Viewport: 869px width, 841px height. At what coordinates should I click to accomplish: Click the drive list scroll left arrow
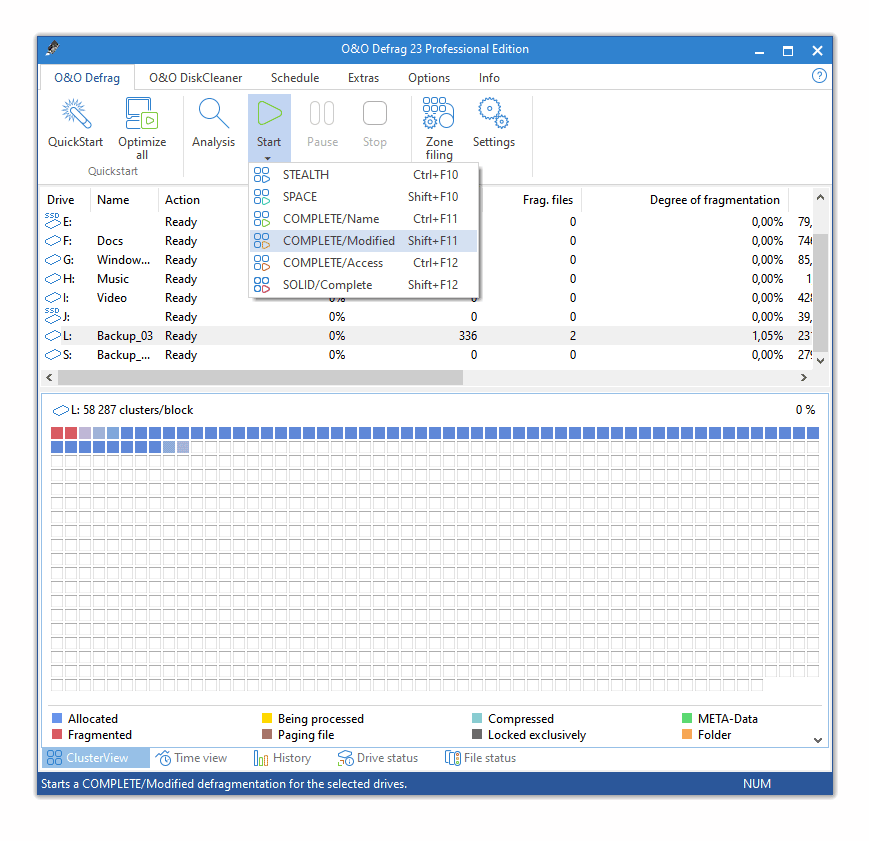tap(49, 378)
